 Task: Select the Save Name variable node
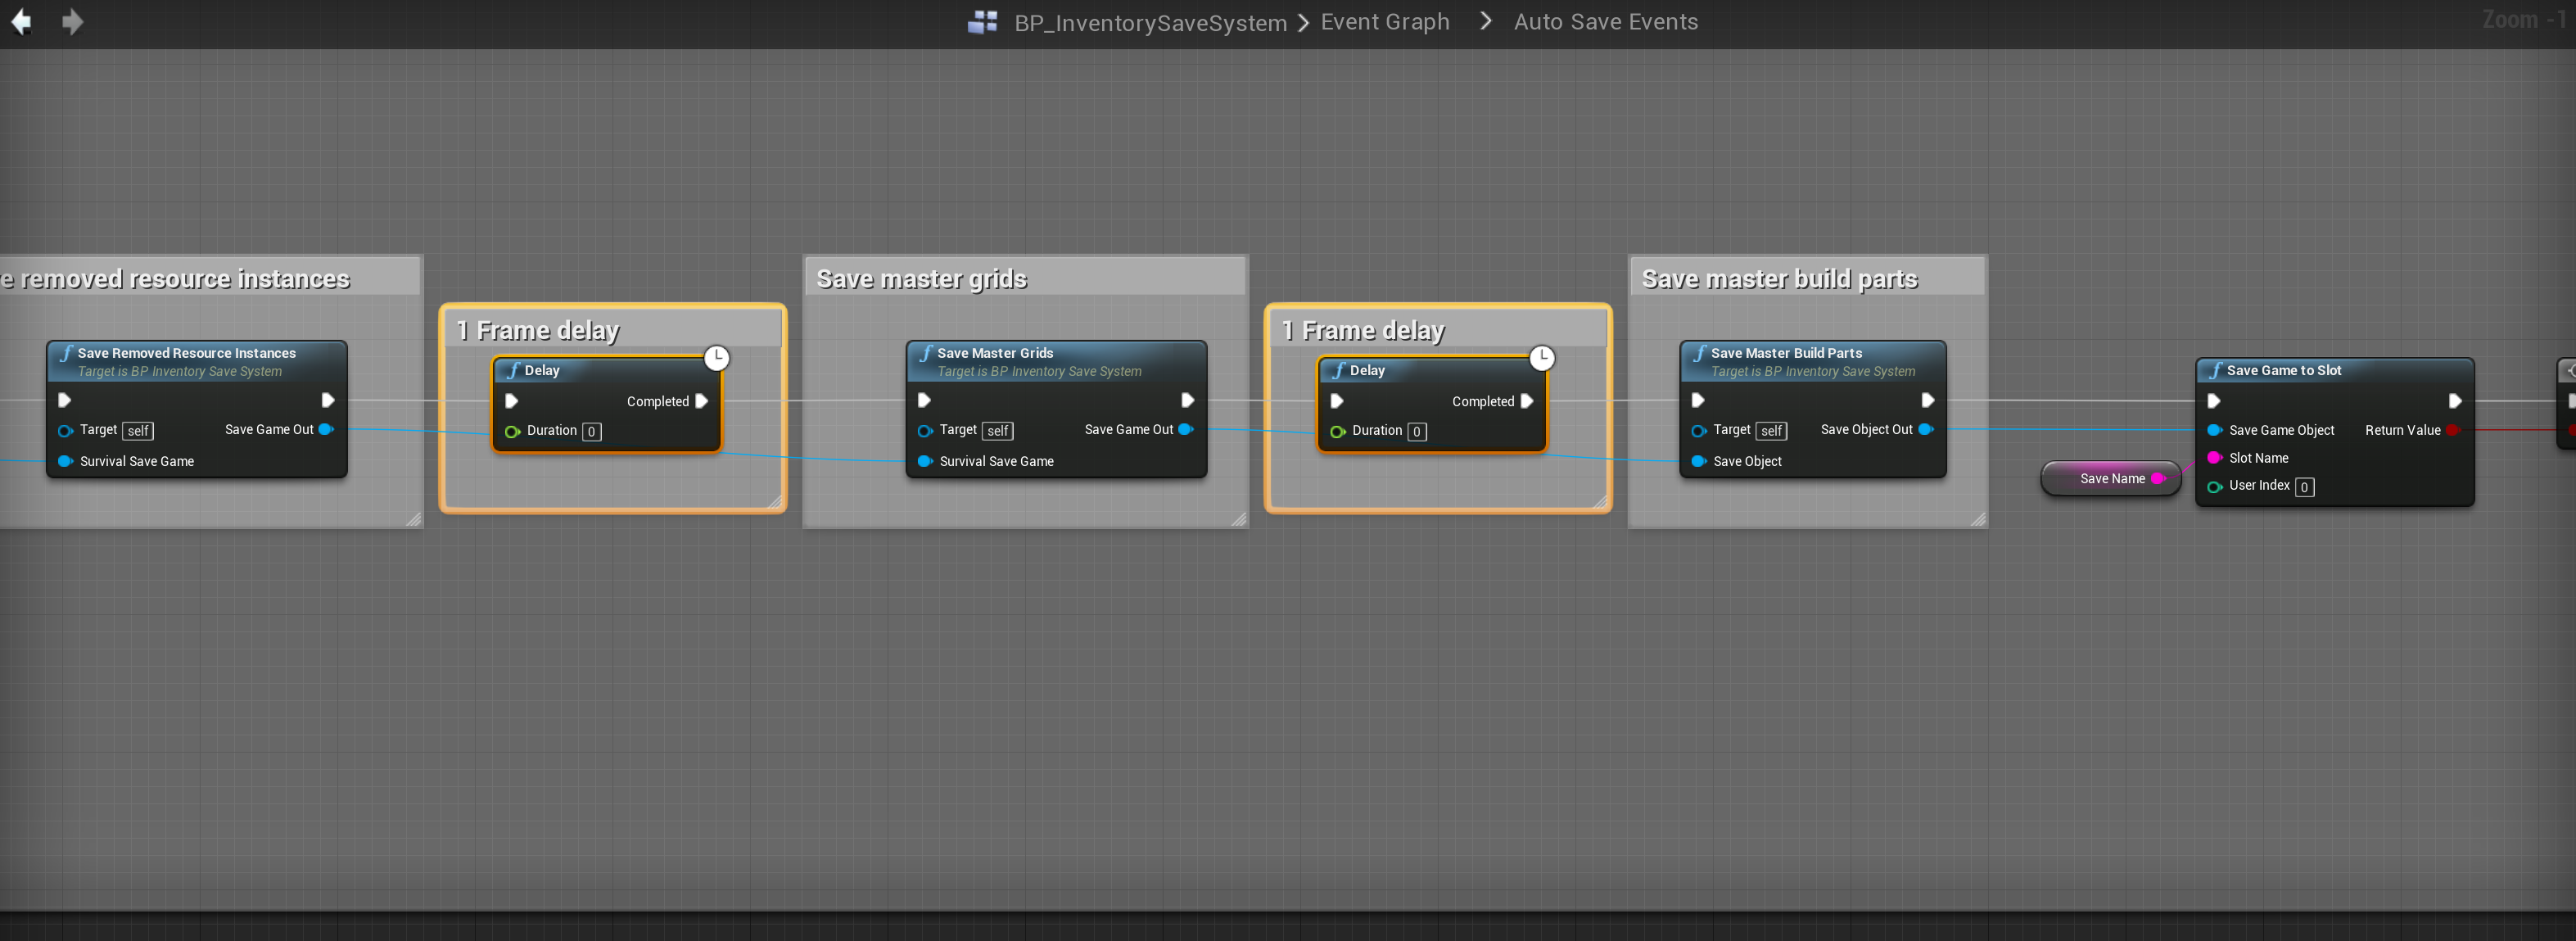(x=2108, y=479)
